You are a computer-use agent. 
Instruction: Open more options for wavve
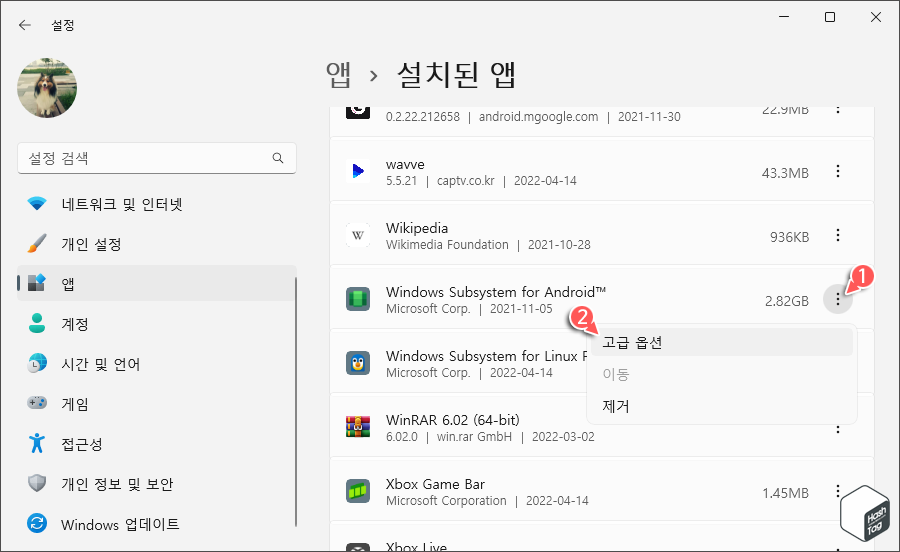[837, 171]
